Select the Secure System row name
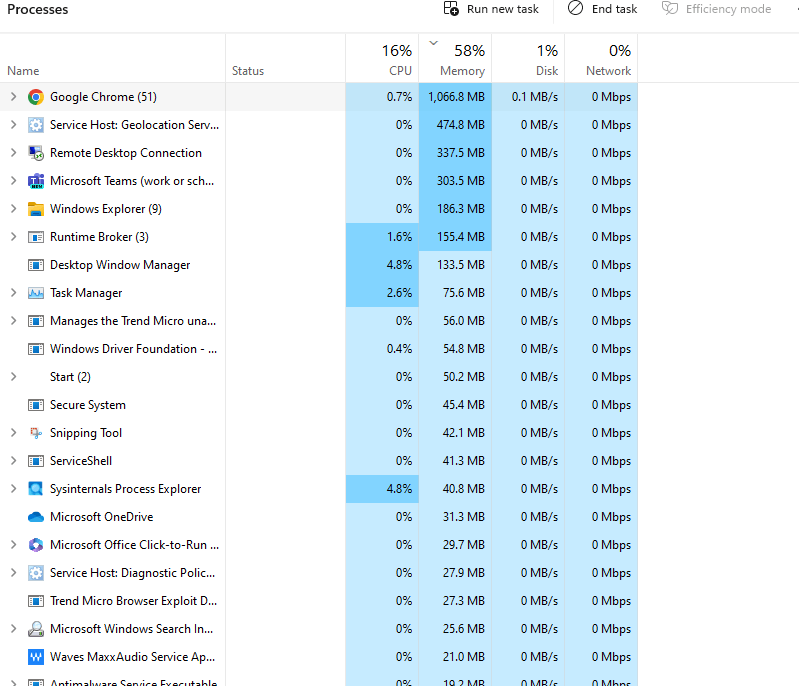 pos(88,405)
